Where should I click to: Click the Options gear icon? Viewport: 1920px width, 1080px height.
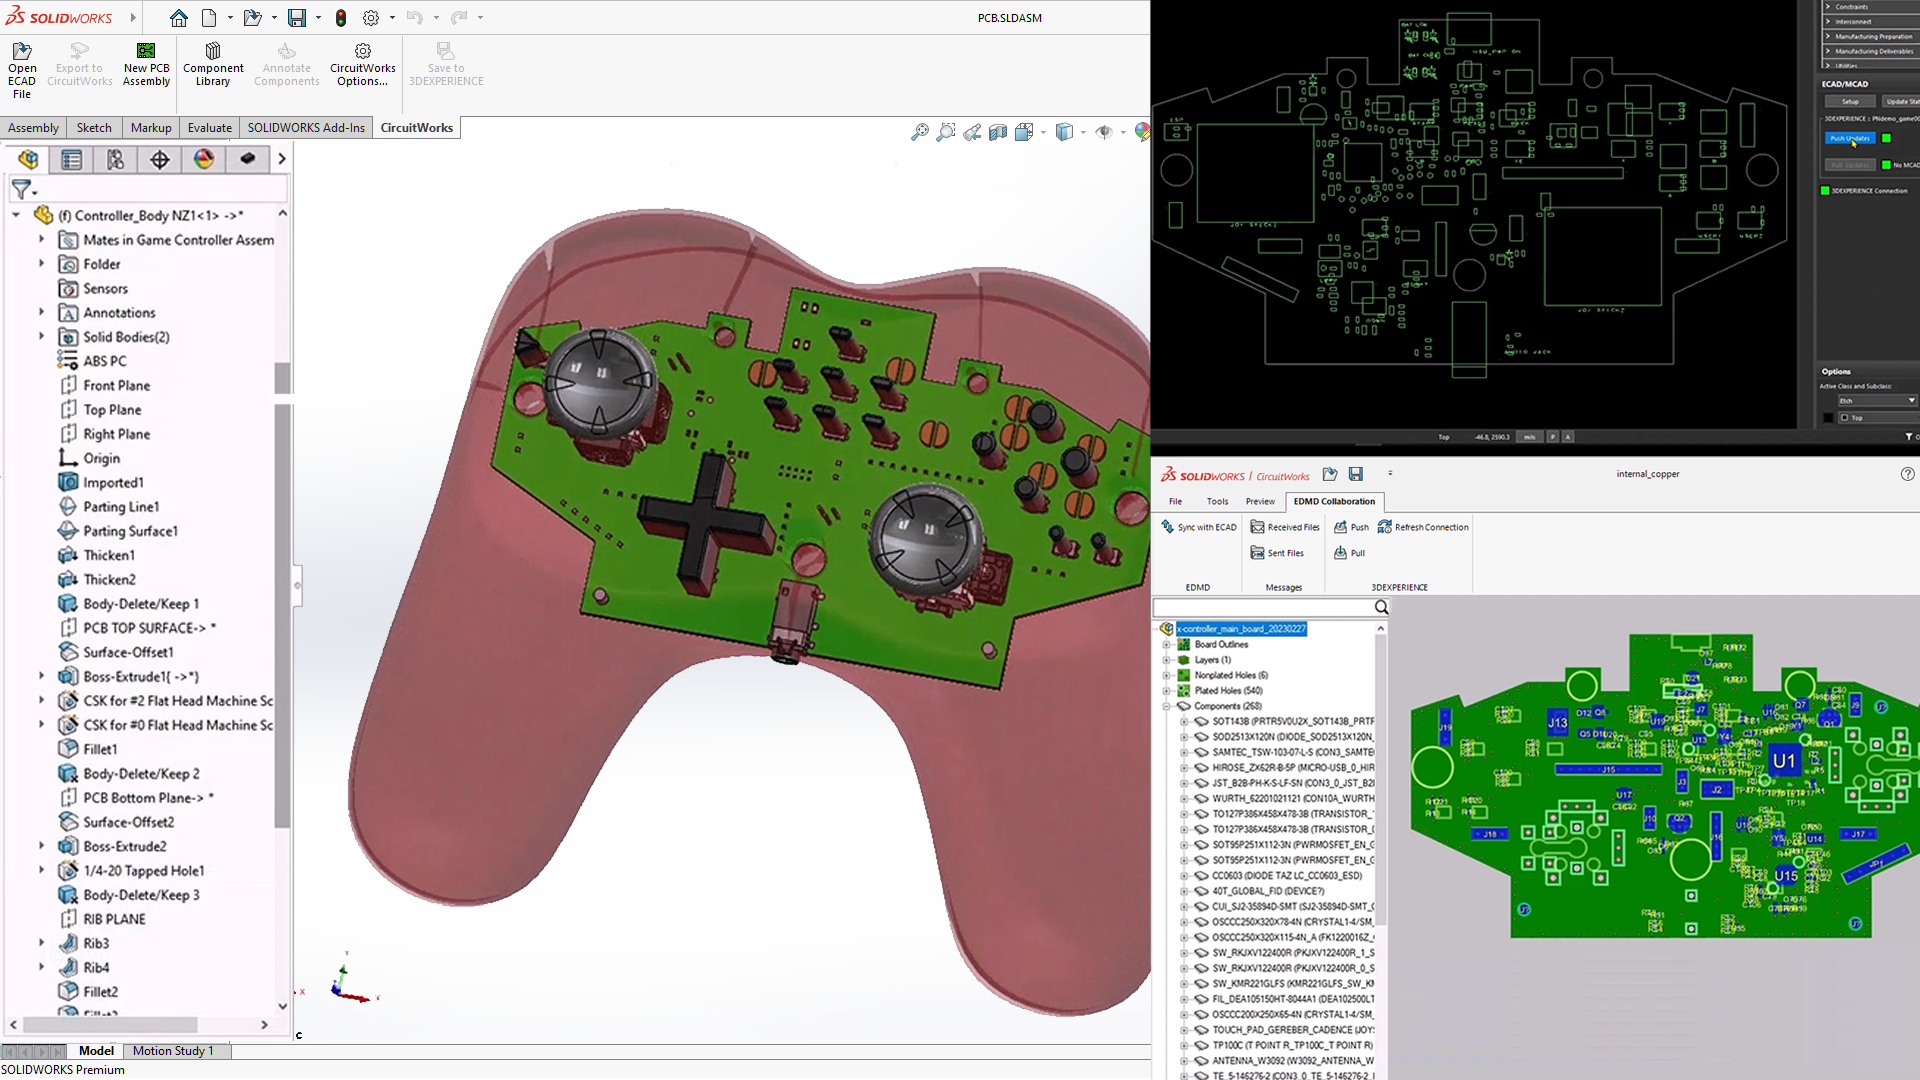[x=371, y=18]
